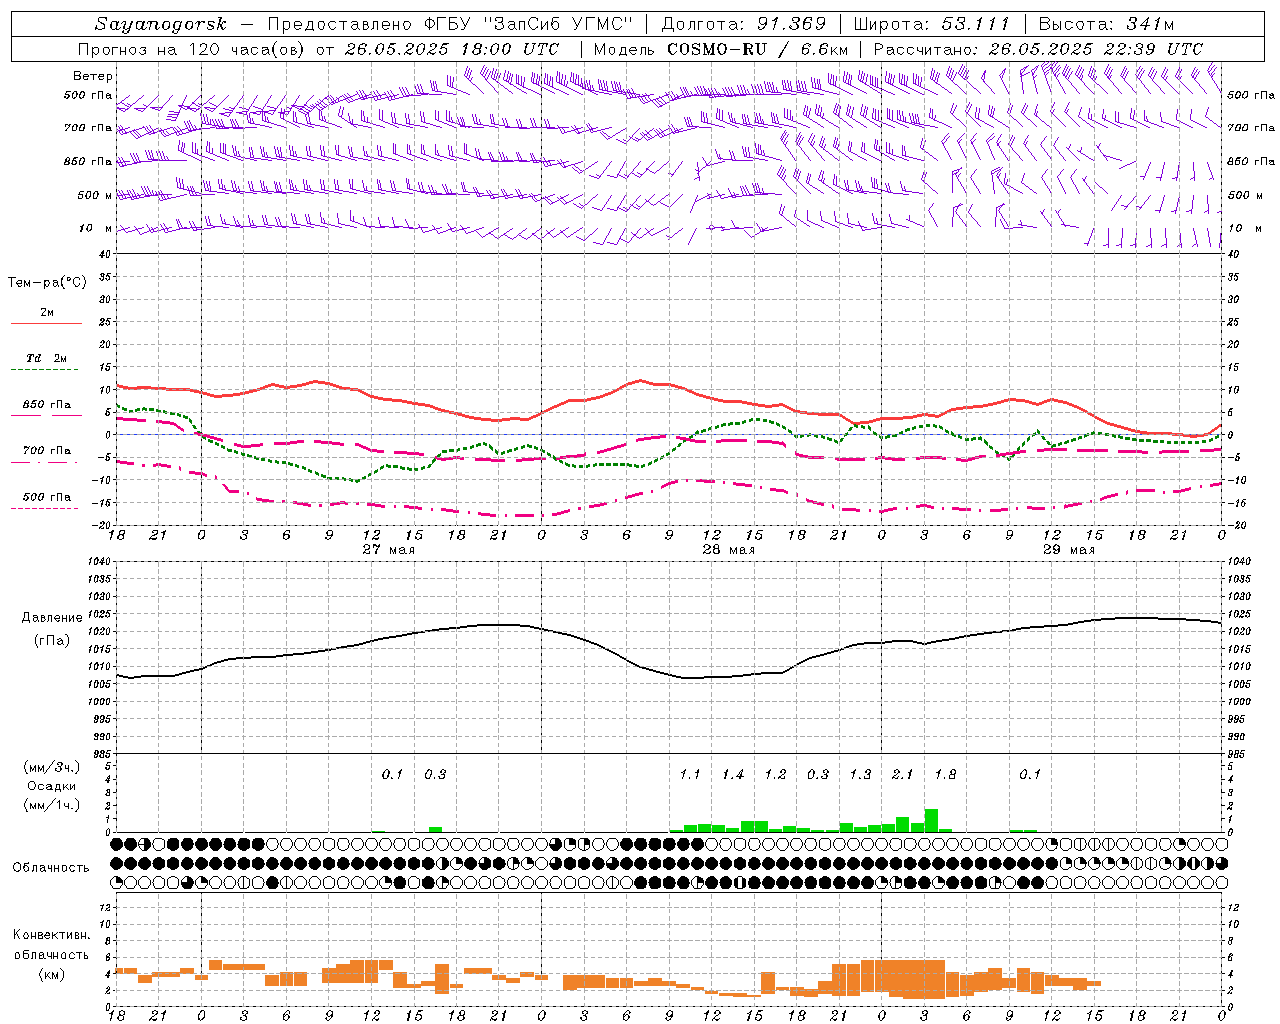Click the '1.8' precipitation amount value
Viewport: 1280px width, 1024px height.
point(945,775)
